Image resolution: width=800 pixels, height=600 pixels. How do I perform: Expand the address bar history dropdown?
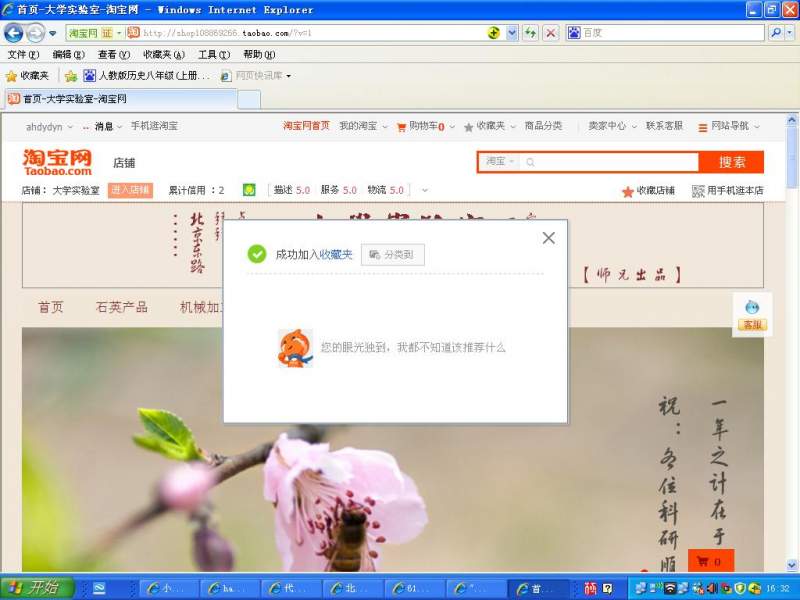coord(512,33)
